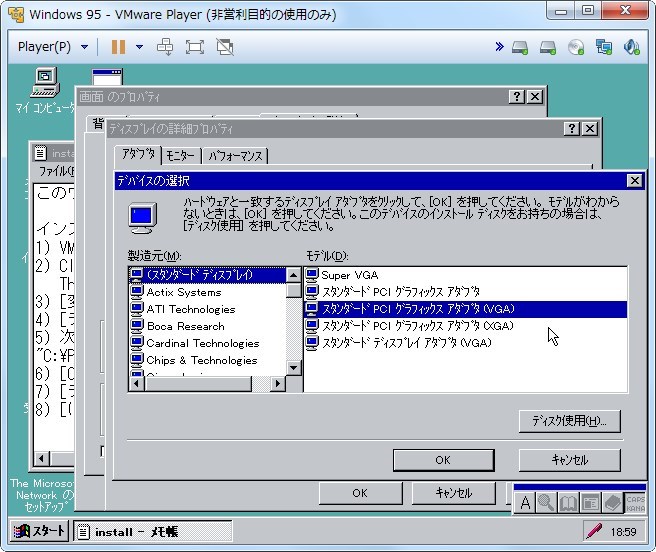Open ファイル menu in the Notepad window

pyautogui.click(x=56, y=171)
